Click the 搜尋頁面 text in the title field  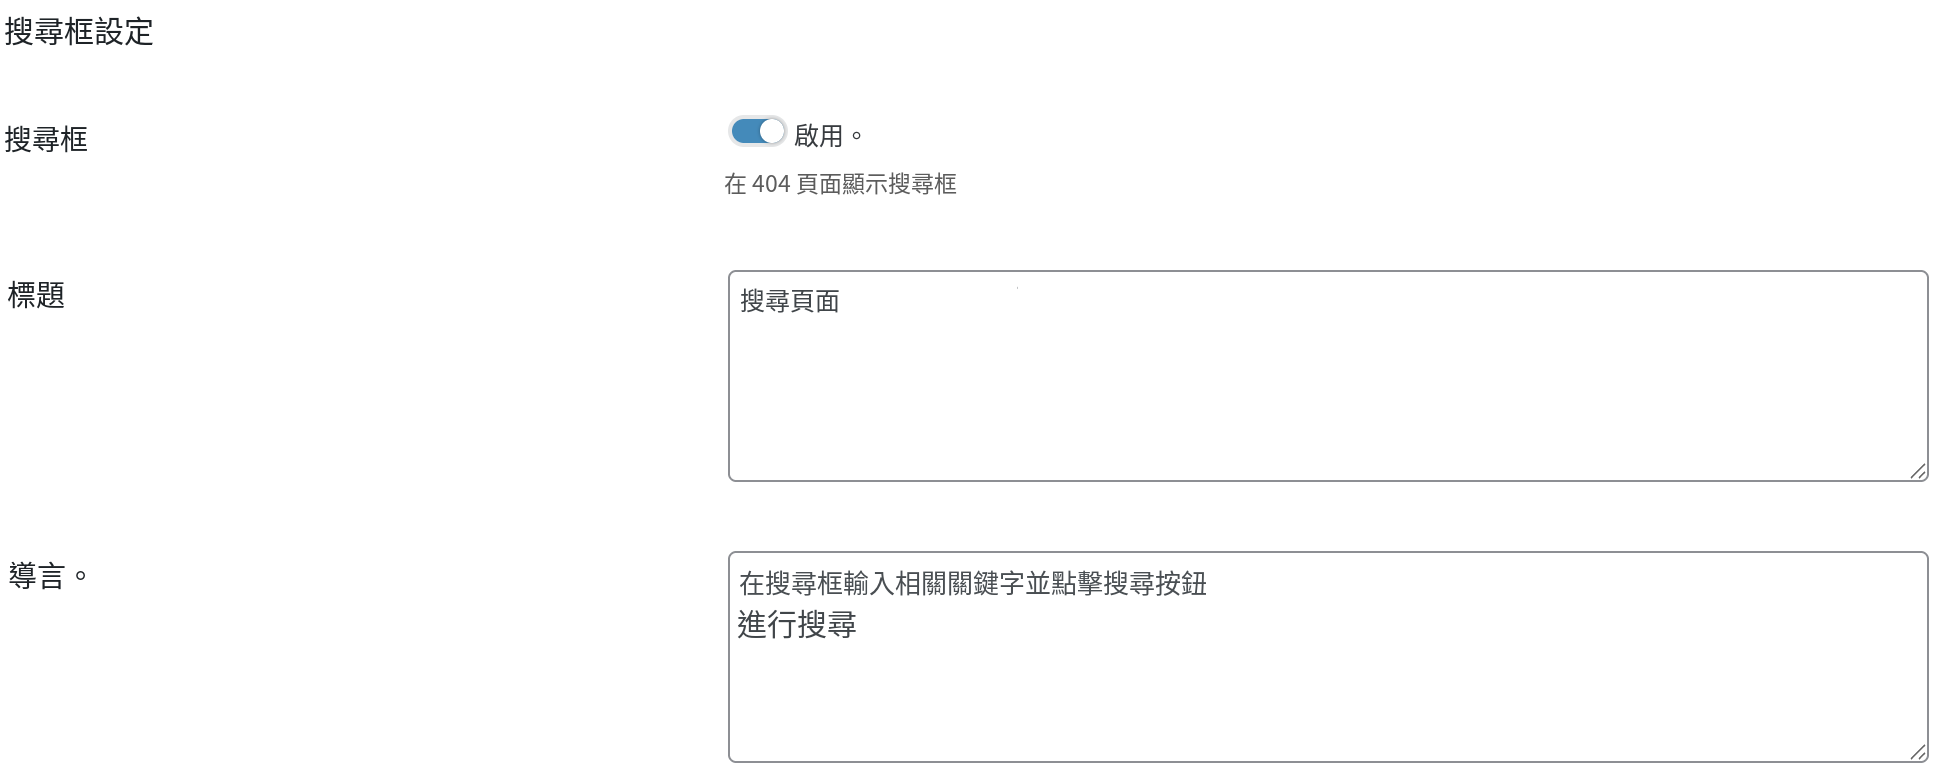790,301
